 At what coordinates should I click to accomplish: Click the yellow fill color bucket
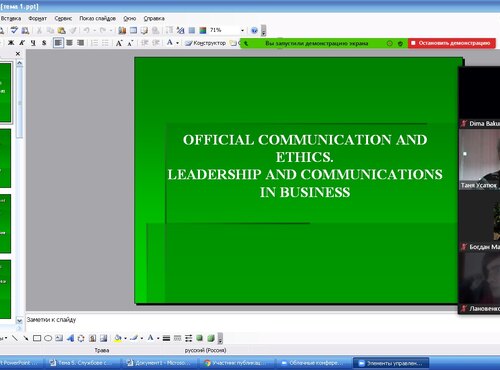coord(118,338)
